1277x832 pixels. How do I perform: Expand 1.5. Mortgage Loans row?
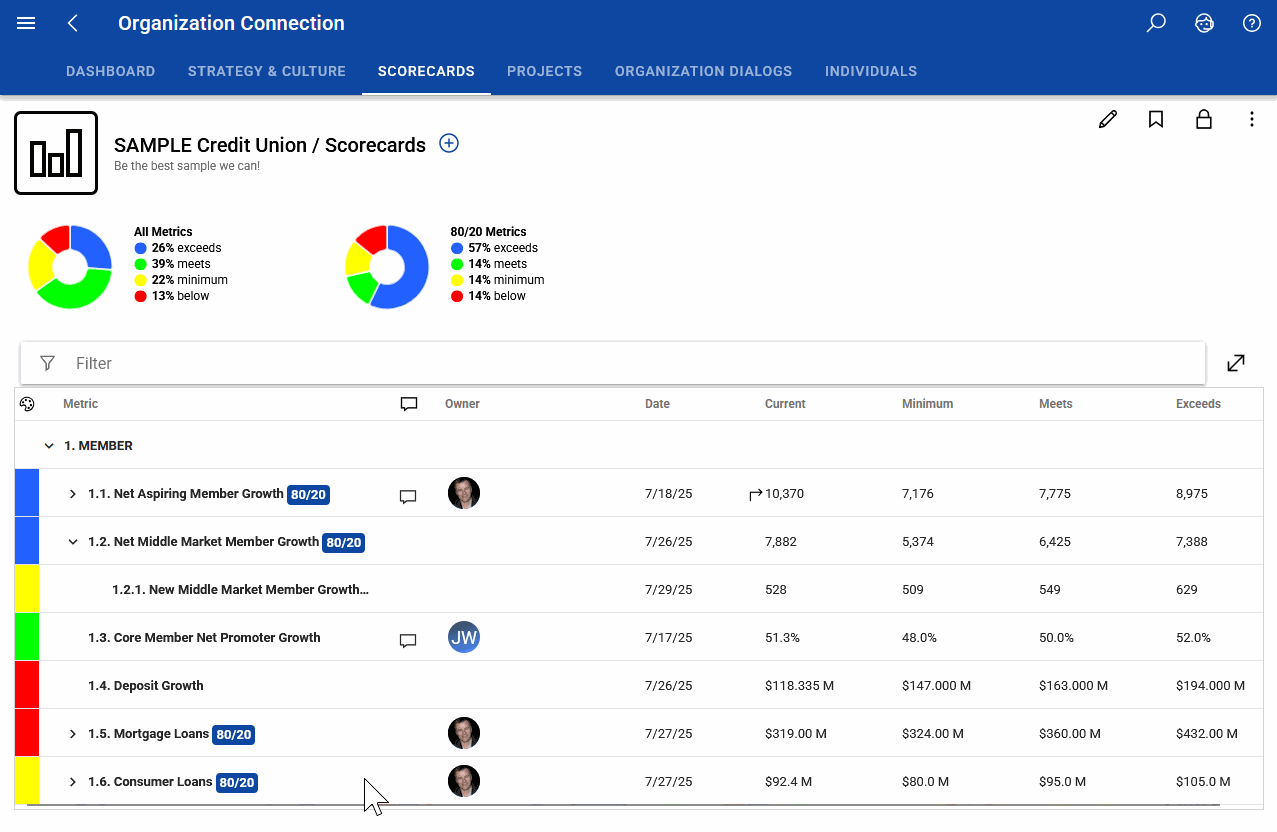pyautogui.click(x=72, y=734)
